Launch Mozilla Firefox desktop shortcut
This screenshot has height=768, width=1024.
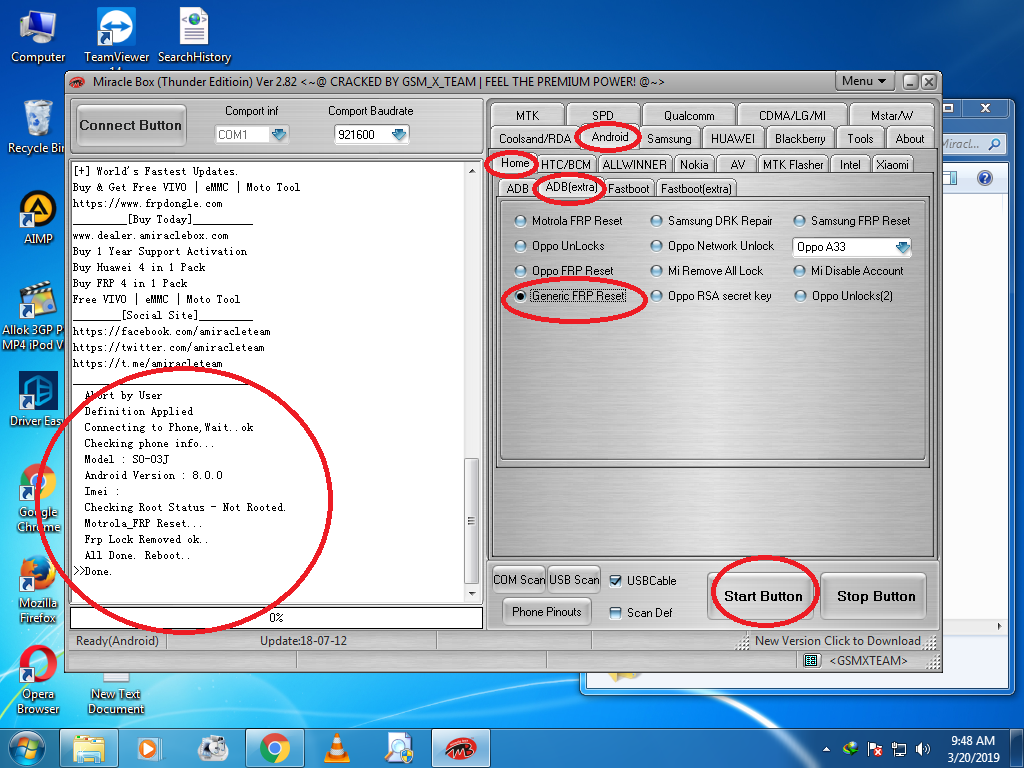(x=38, y=590)
